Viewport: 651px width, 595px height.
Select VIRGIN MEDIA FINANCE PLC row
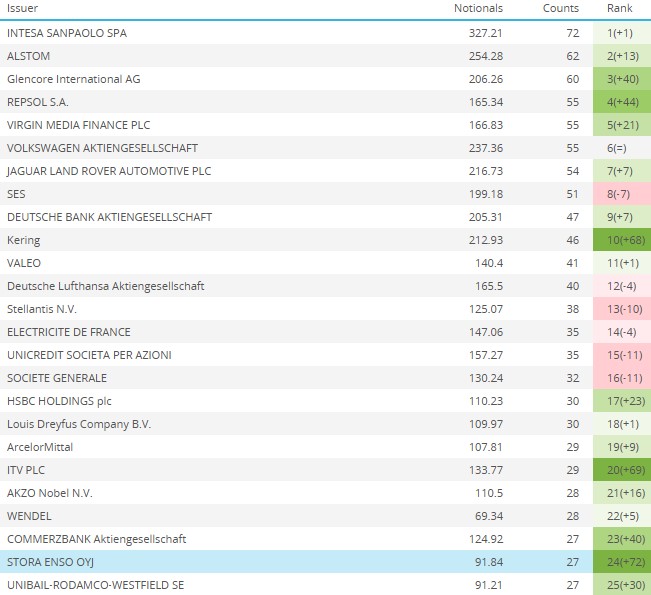click(79, 125)
